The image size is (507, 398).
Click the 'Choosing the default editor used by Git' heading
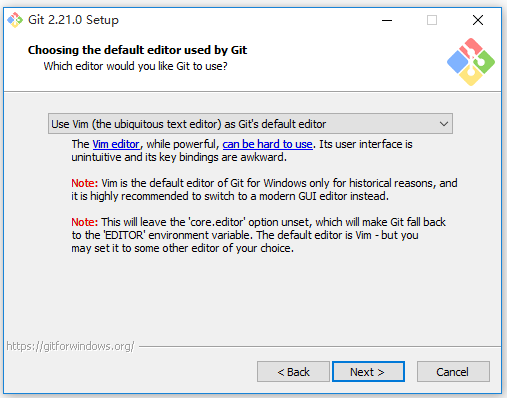(137, 50)
